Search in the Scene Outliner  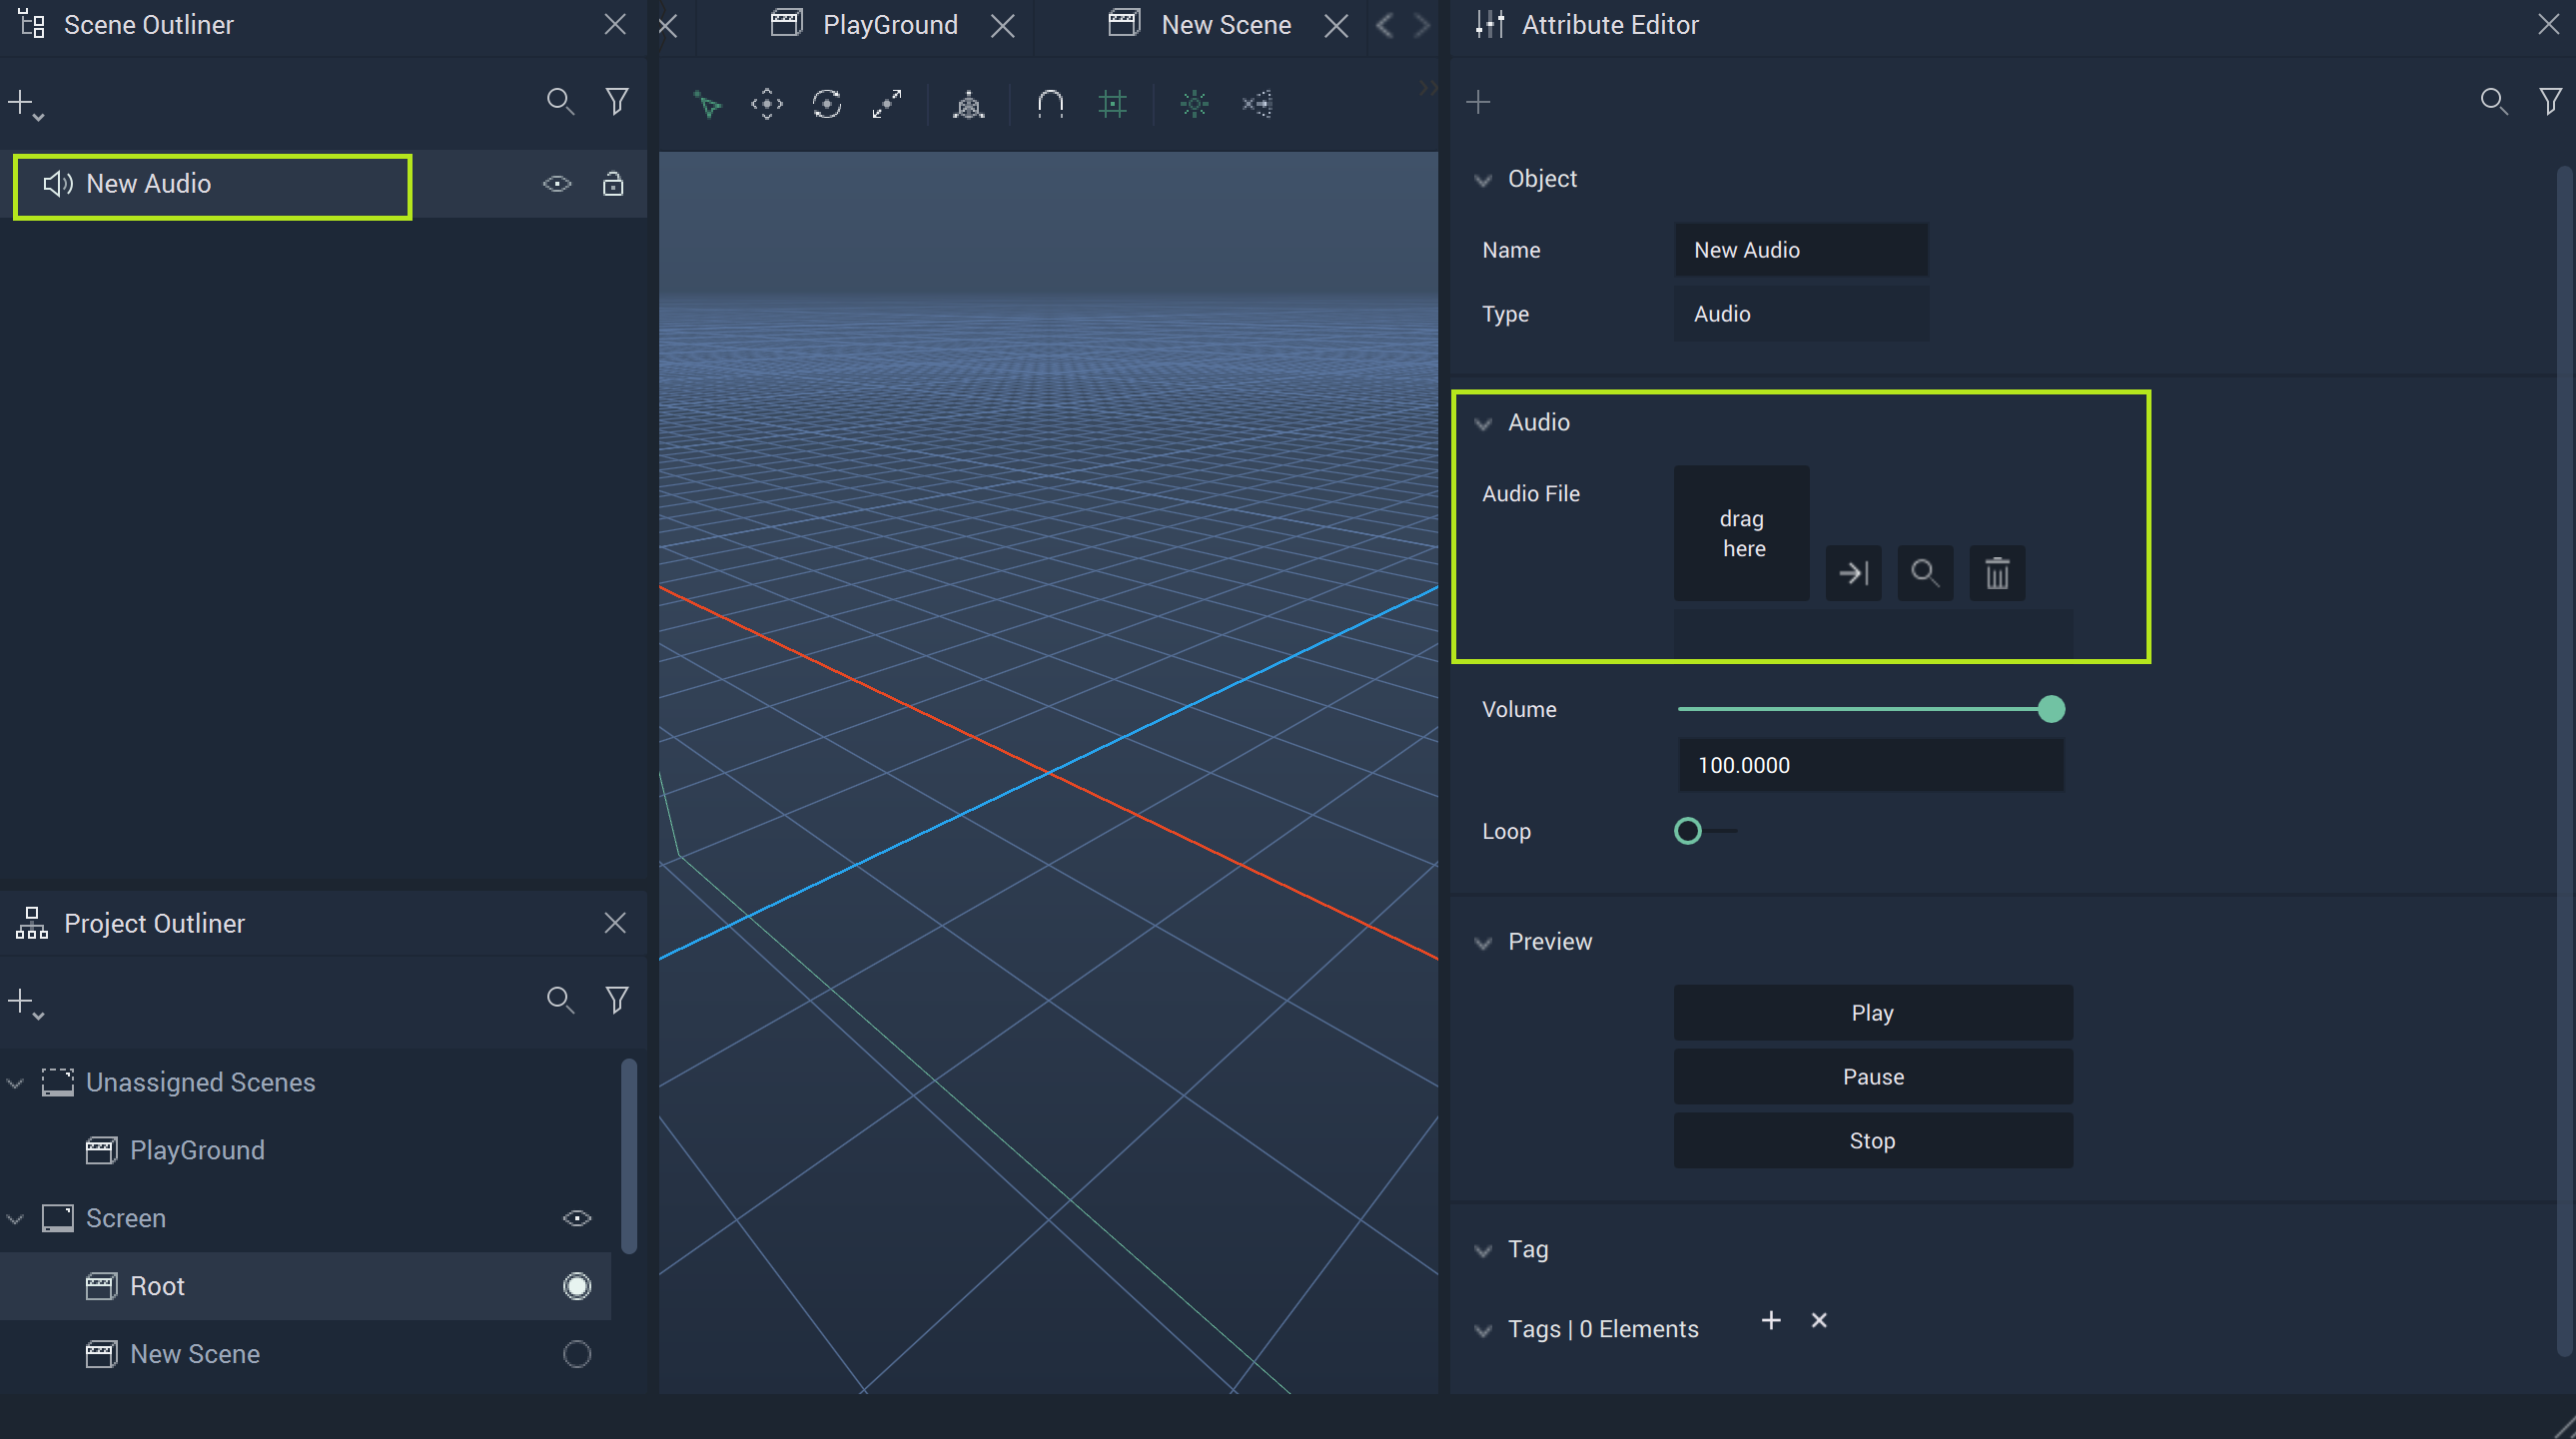560,101
